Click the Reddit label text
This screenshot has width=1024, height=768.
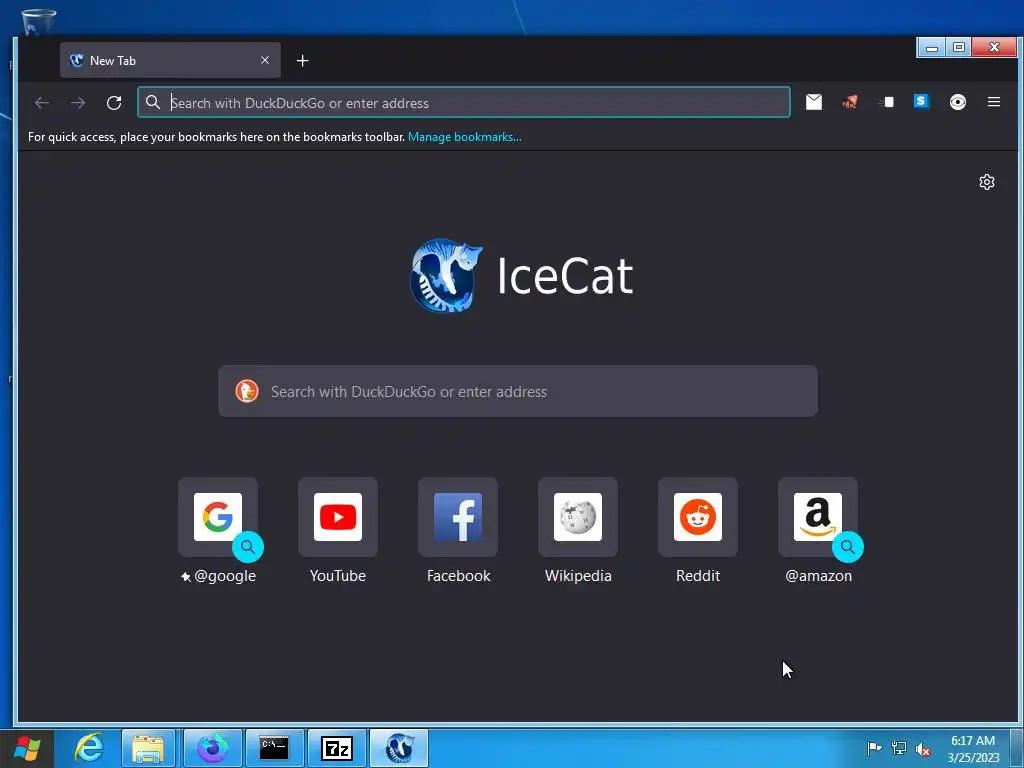click(x=698, y=576)
